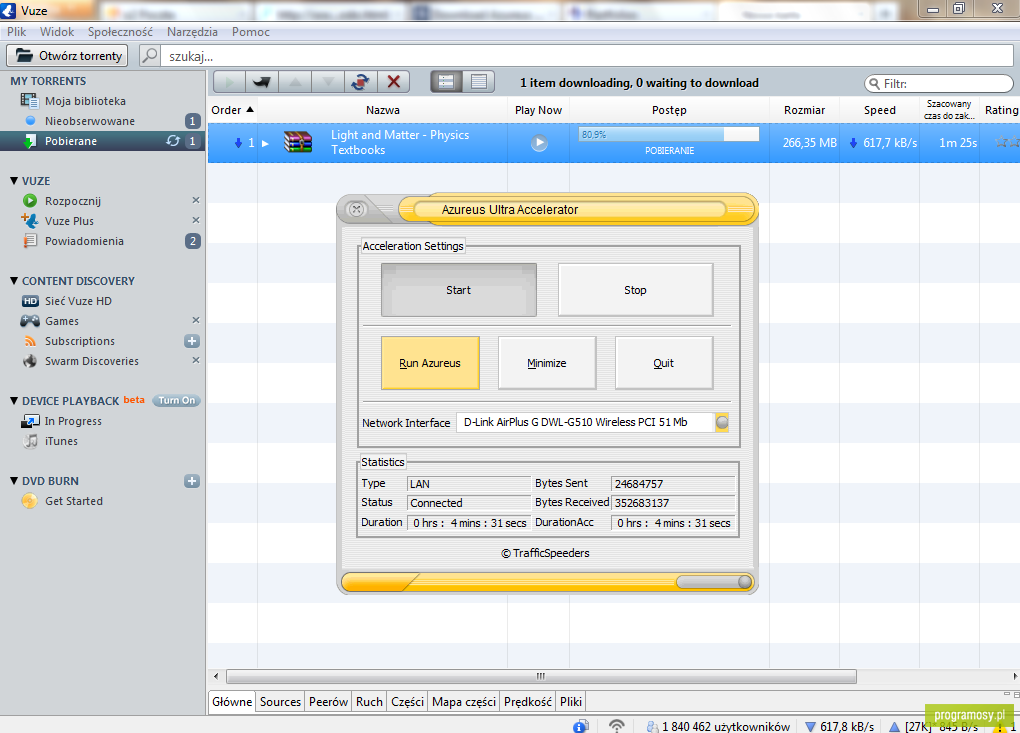Screen dimensions: 1020x733
Task: Expand the Light and Matter torrent row
Action: pyautogui.click(x=265, y=143)
